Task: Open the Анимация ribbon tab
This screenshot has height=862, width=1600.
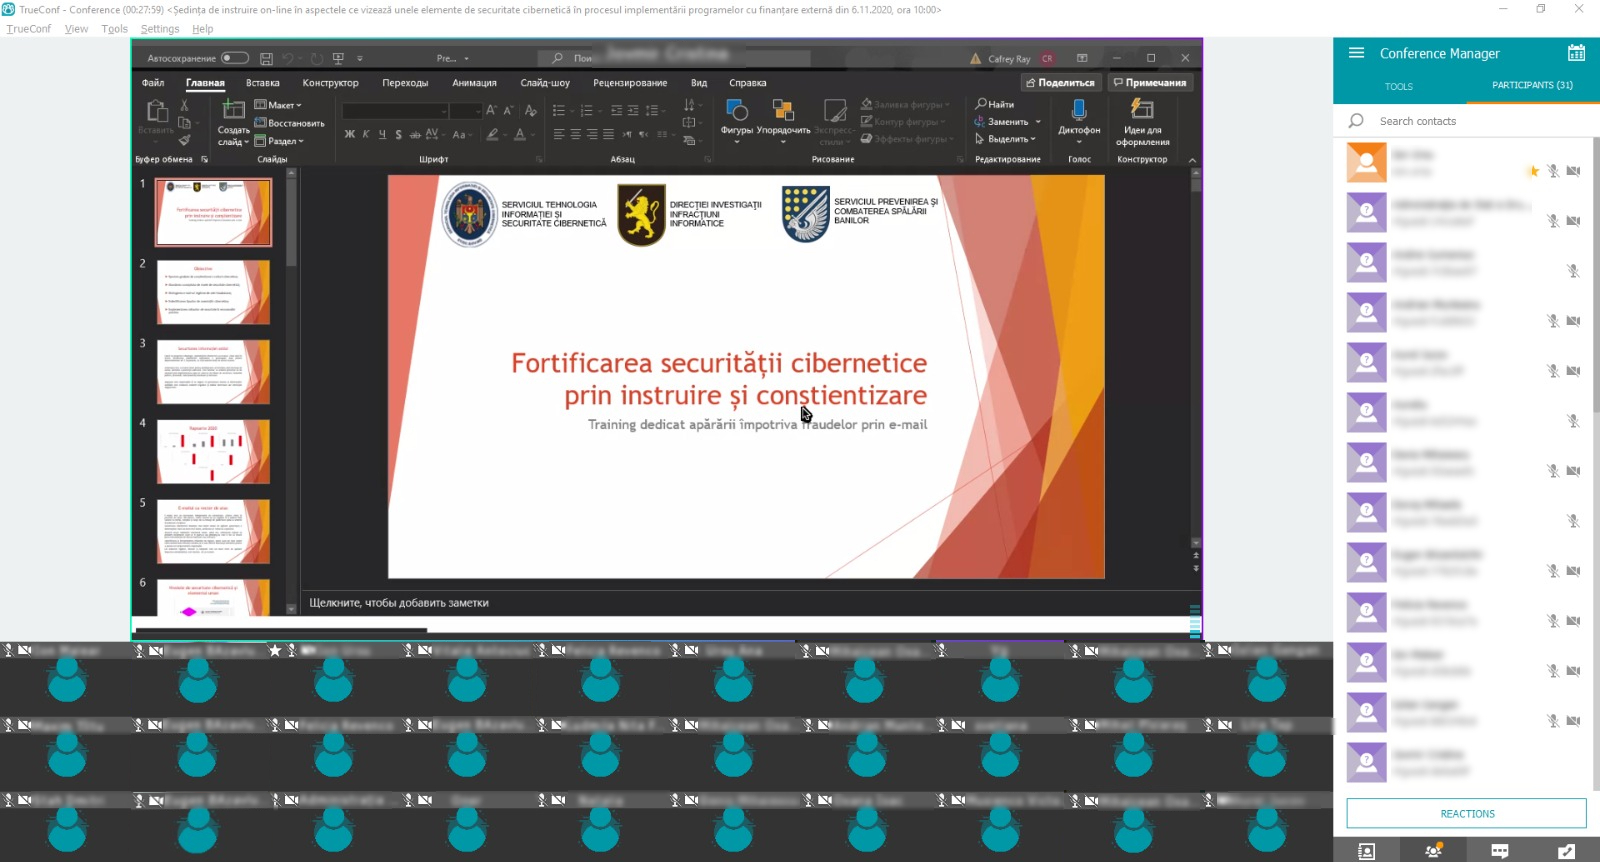Action: (474, 83)
